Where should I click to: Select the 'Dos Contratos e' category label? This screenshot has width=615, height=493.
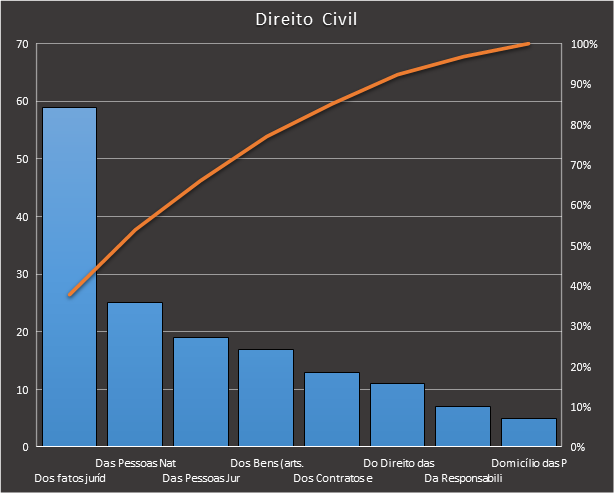[333, 478]
